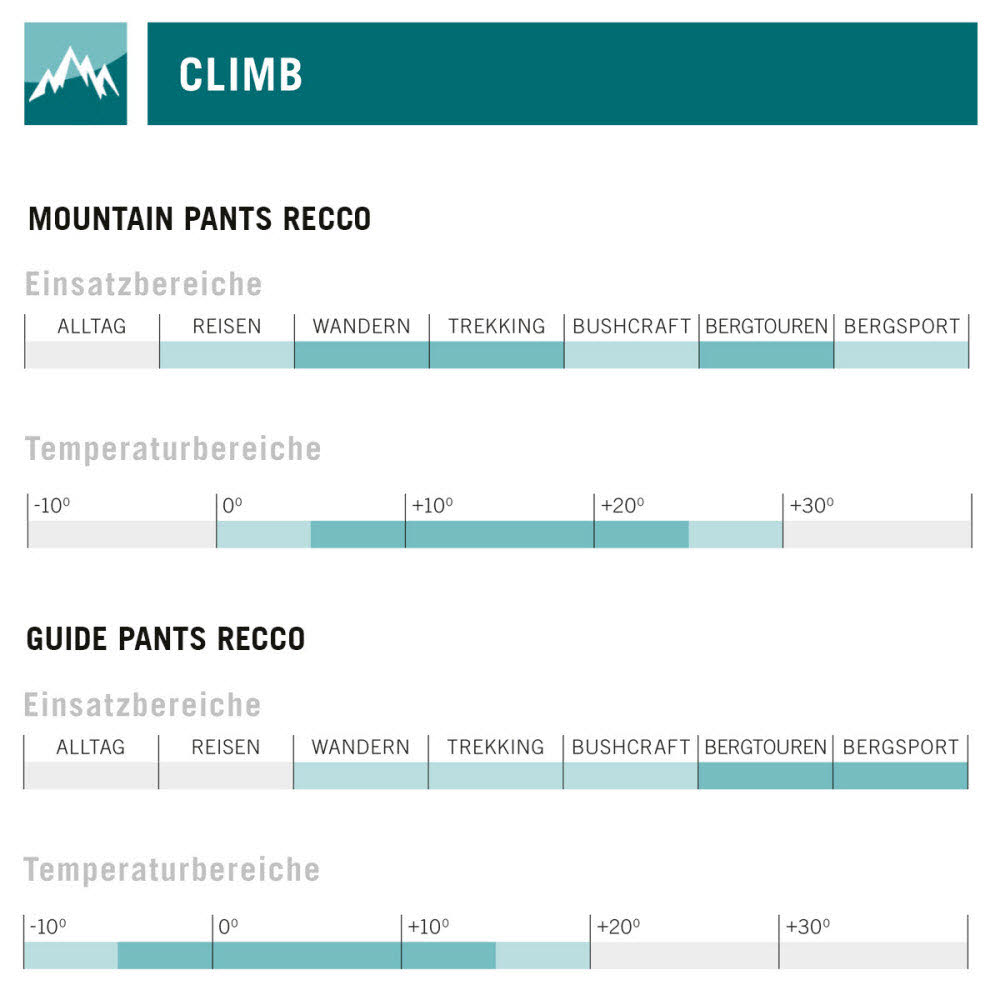Select the Guide Pants Recco heading
Viewport: 1000px width, 1000px height.
pos(166,639)
